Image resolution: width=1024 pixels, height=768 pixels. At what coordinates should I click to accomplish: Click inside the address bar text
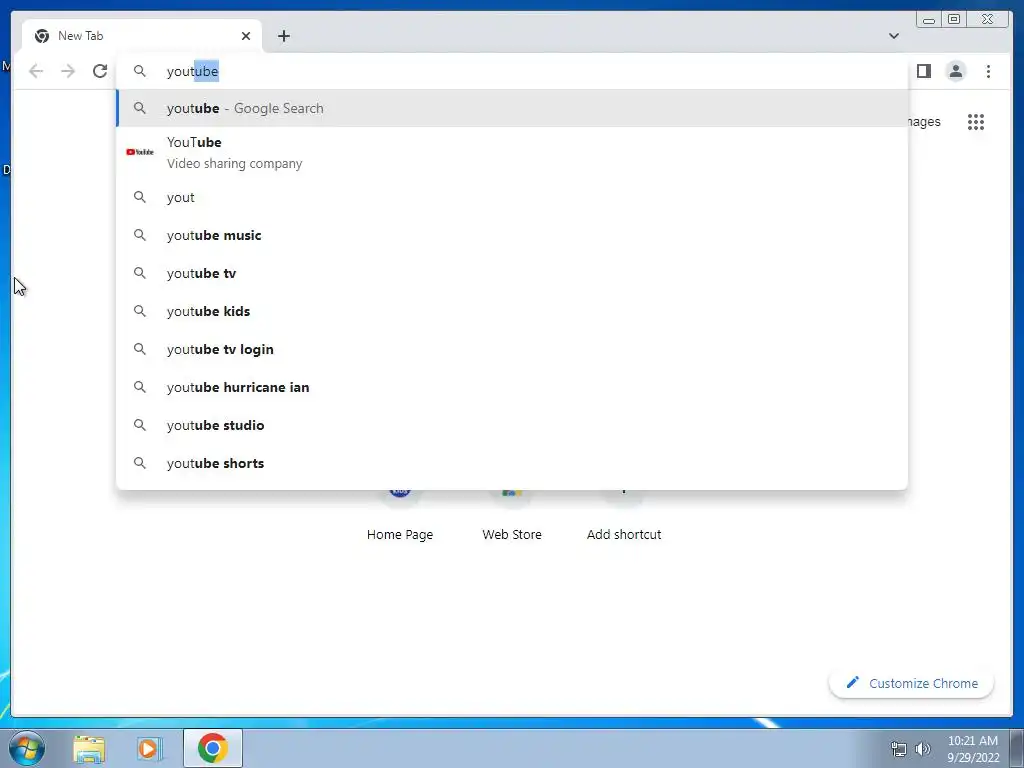coord(193,71)
